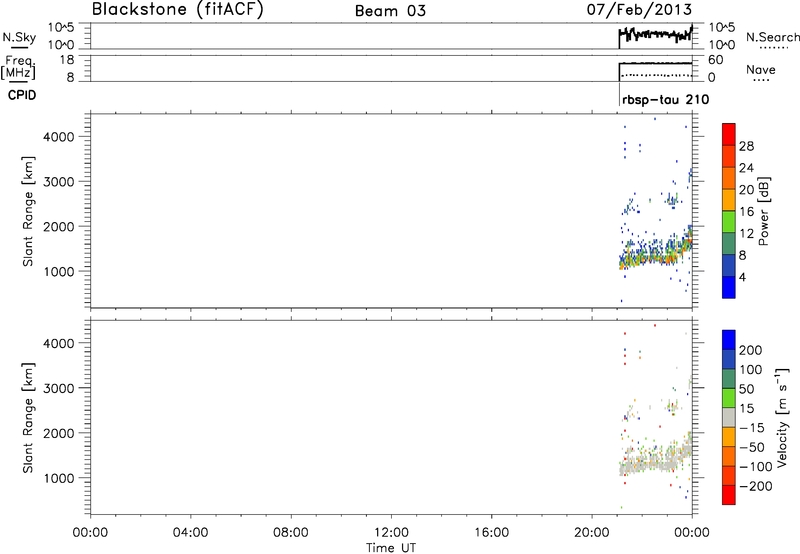Click the "24" value on Power colorbar
The image size is (800, 554).
click(x=746, y=168)
